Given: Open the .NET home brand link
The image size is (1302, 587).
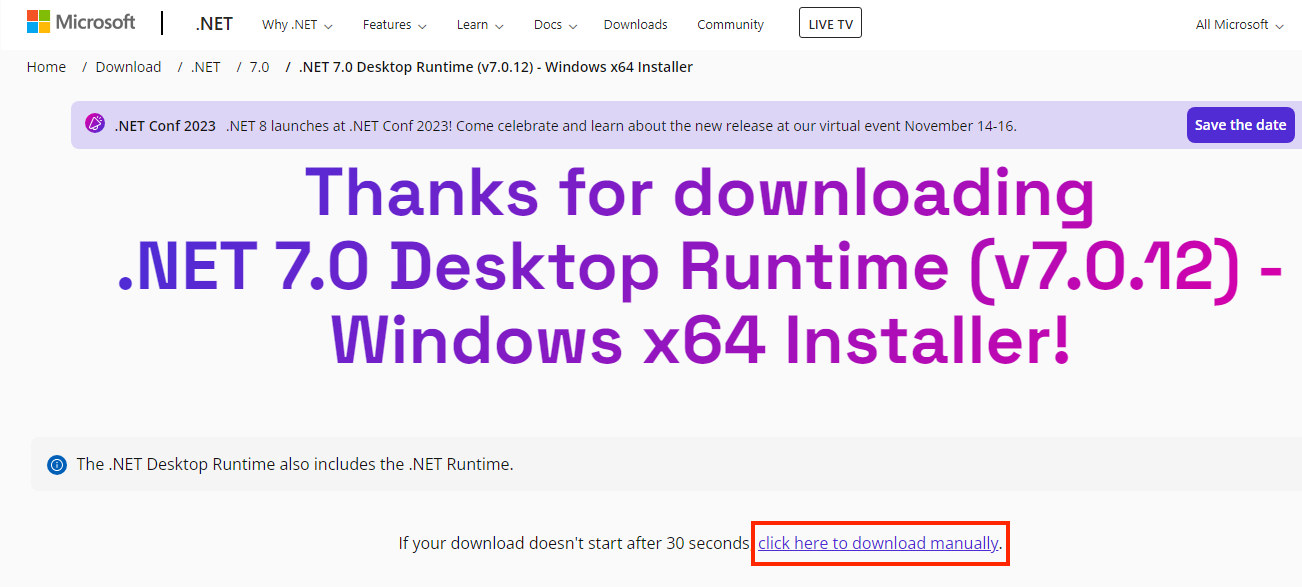Looking at the screenshot, I should [x=214, y=24].
